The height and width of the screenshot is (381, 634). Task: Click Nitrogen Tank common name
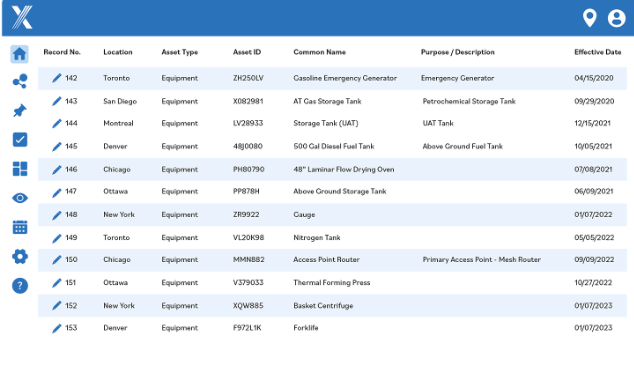pyautogui.click(x=317, y=238)
